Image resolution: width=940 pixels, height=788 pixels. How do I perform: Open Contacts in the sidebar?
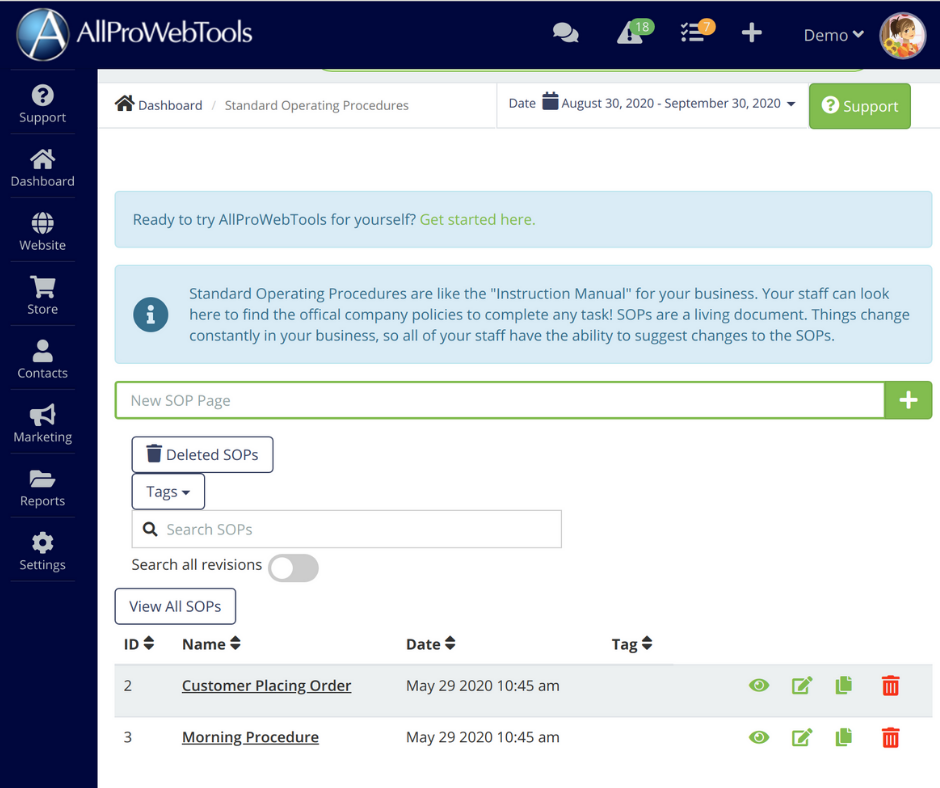[x=43, y=360]
